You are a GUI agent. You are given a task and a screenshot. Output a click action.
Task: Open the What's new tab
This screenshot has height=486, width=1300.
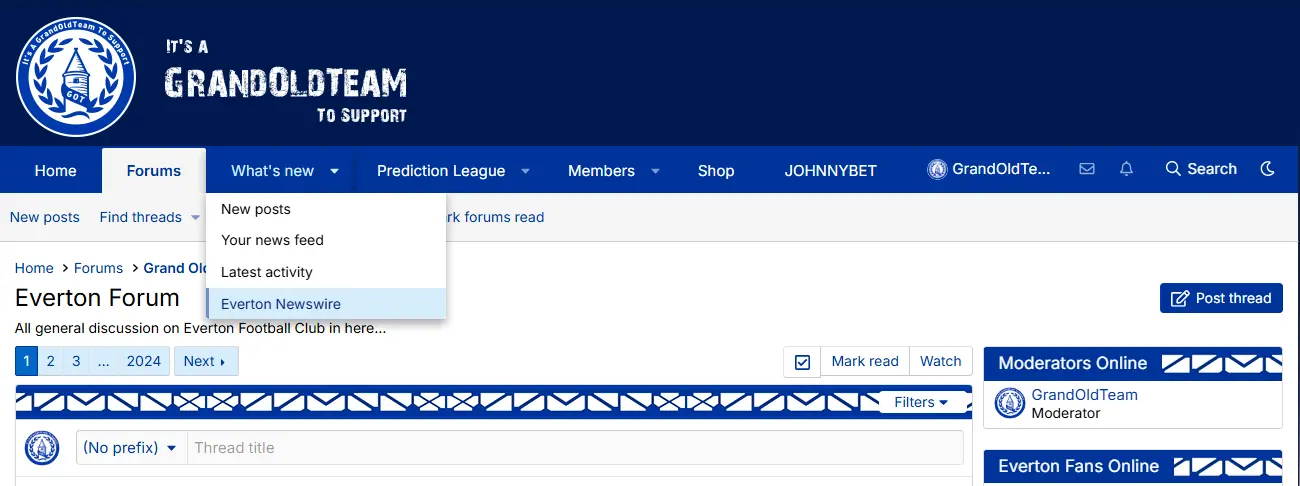(x=272, y=171)
